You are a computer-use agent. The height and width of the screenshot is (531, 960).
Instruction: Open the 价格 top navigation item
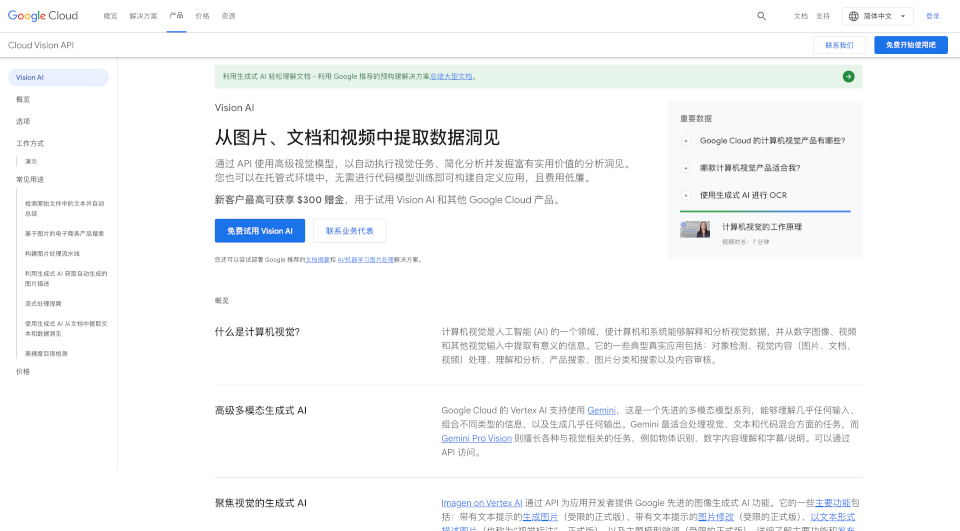[x=202, y=17]
